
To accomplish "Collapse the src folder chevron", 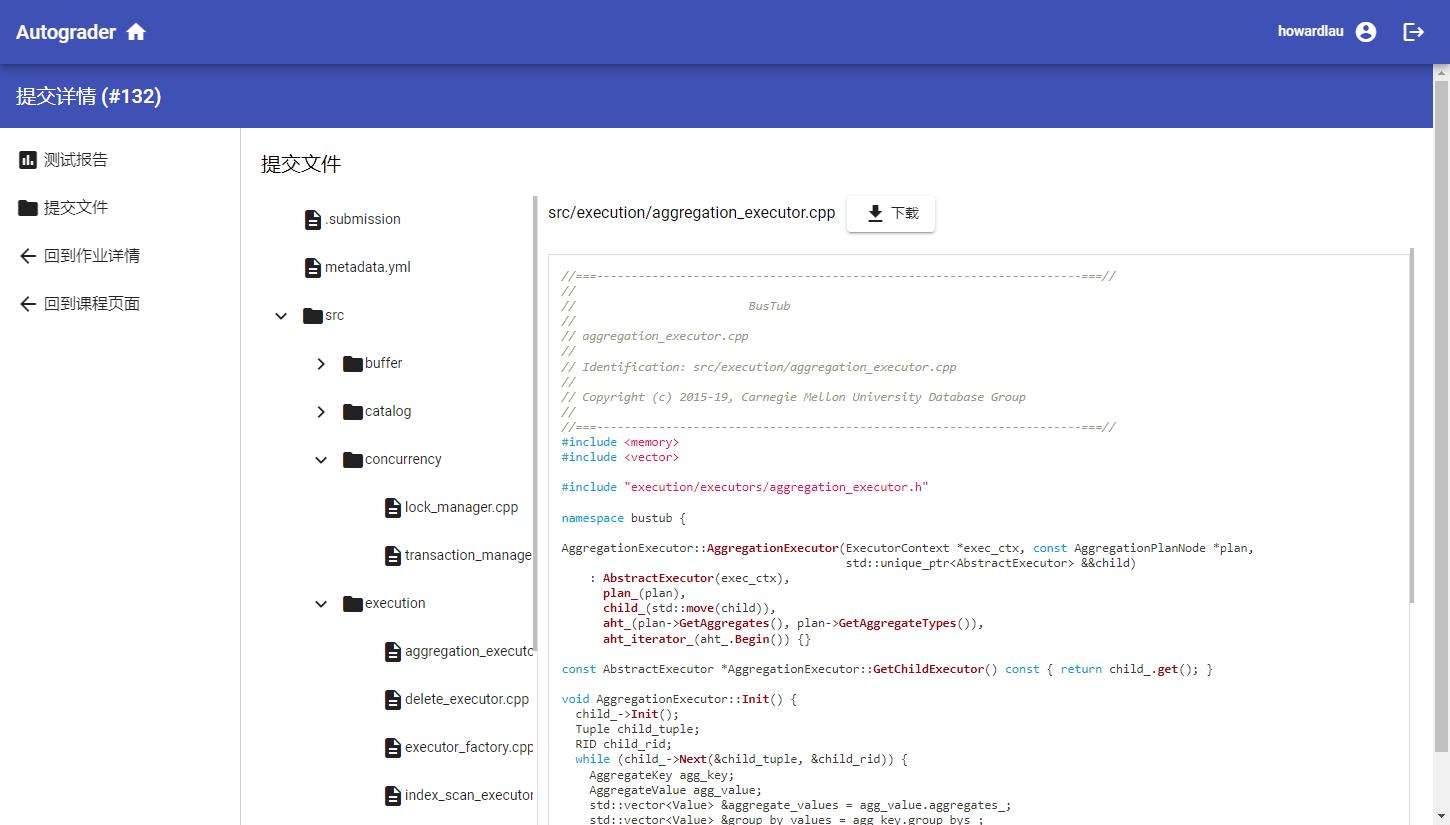I will click(281, 316).
